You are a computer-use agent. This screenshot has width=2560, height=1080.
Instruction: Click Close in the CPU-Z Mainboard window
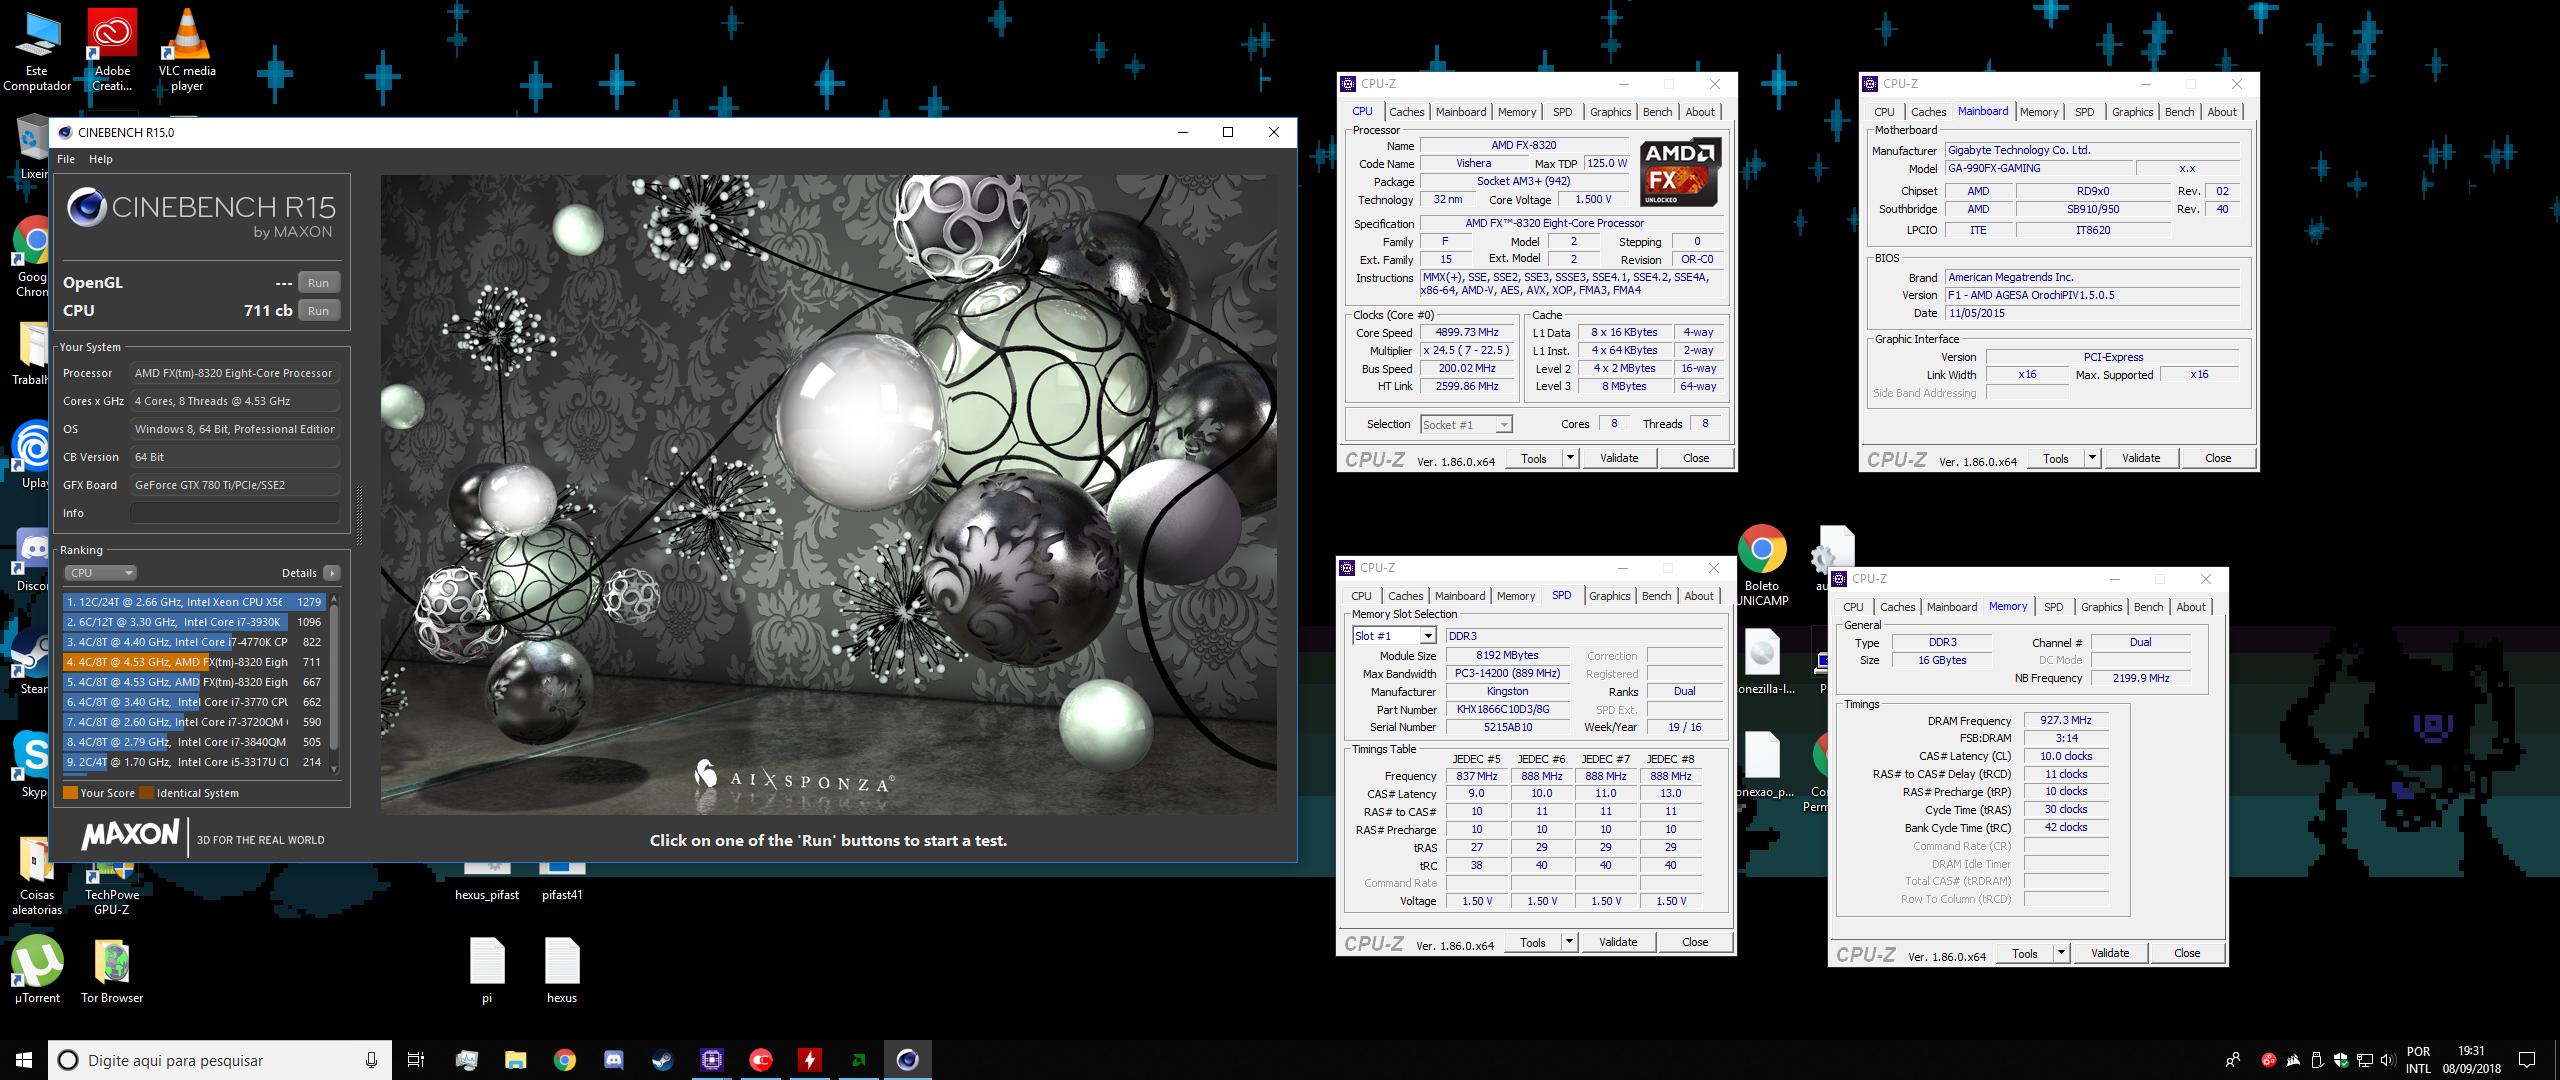coord(2218,458)
